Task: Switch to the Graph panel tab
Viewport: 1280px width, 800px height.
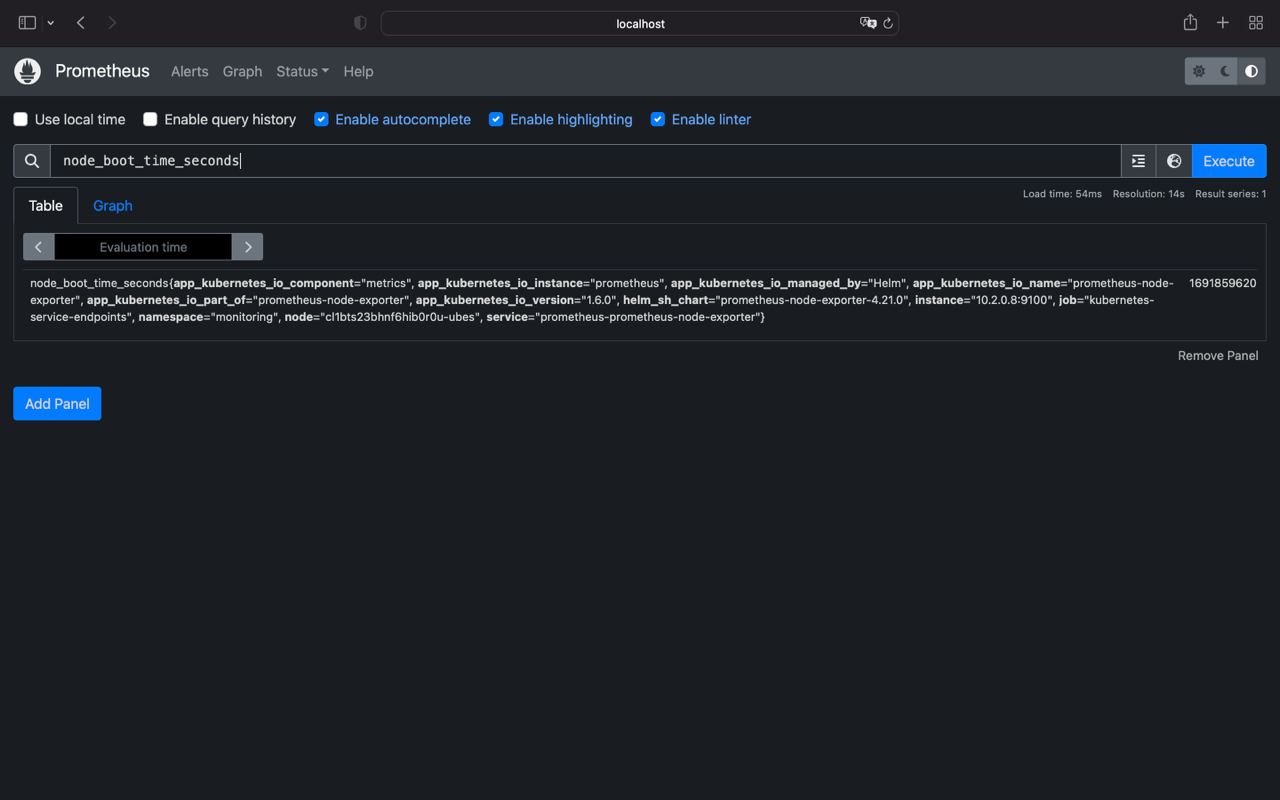Action: (x=113, y=205)
